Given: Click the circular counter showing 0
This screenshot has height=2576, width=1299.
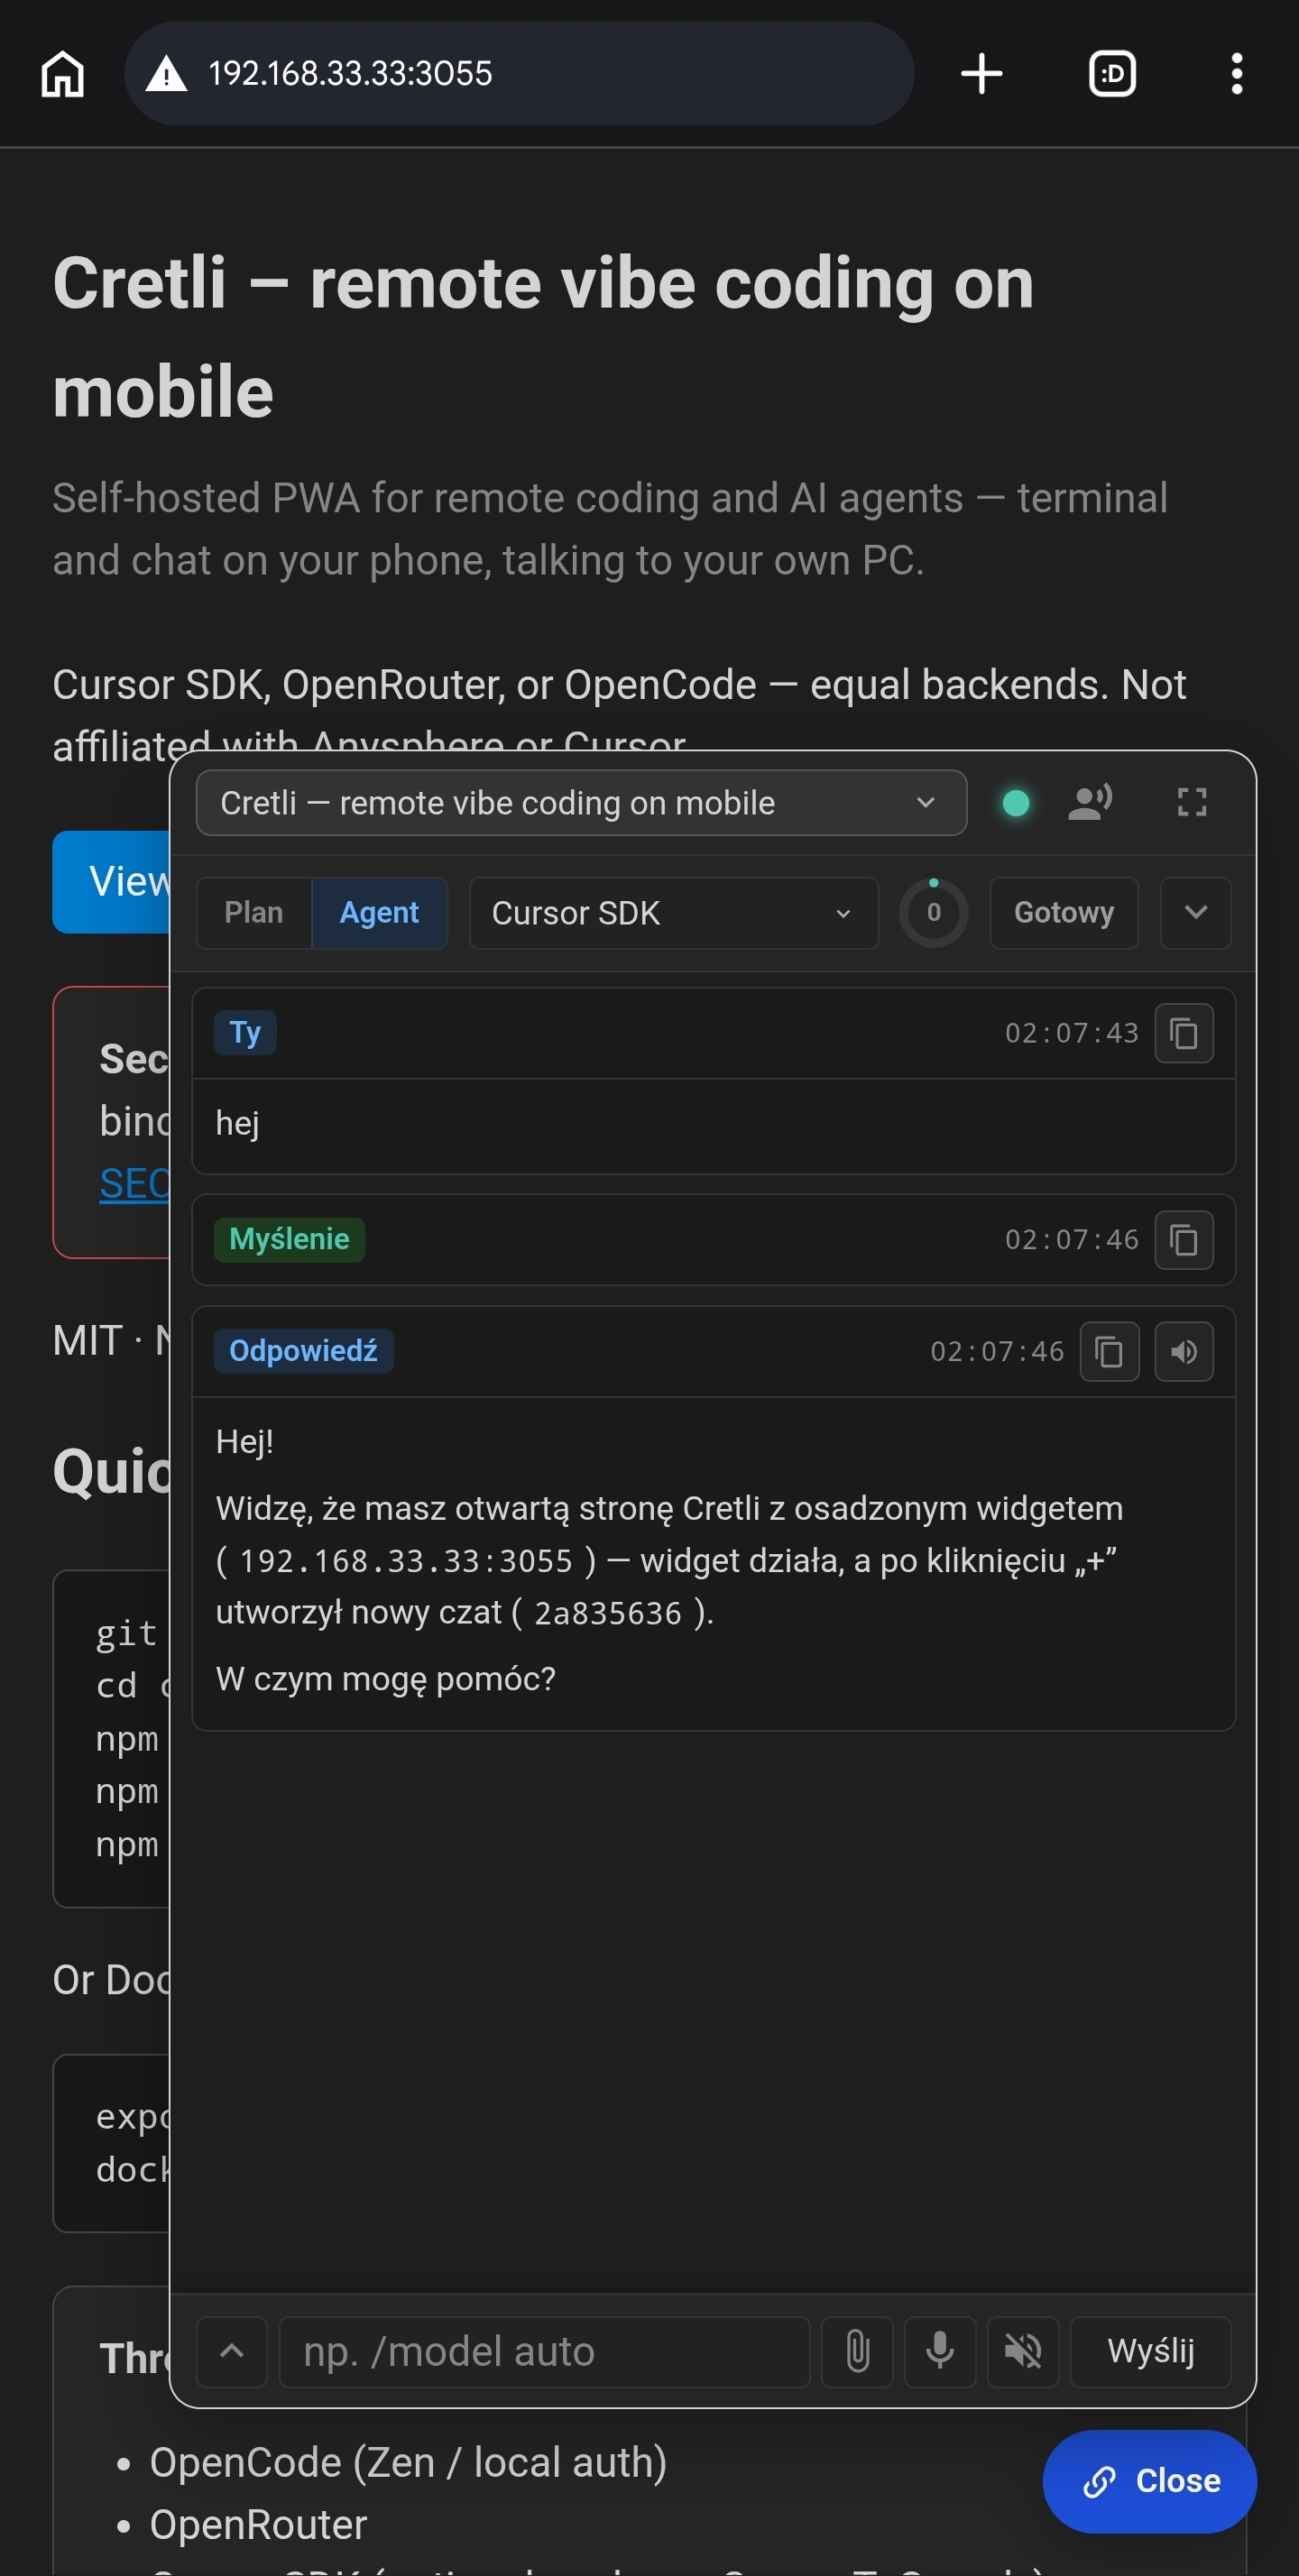Looking at the screenshot, I should point(933,913).
